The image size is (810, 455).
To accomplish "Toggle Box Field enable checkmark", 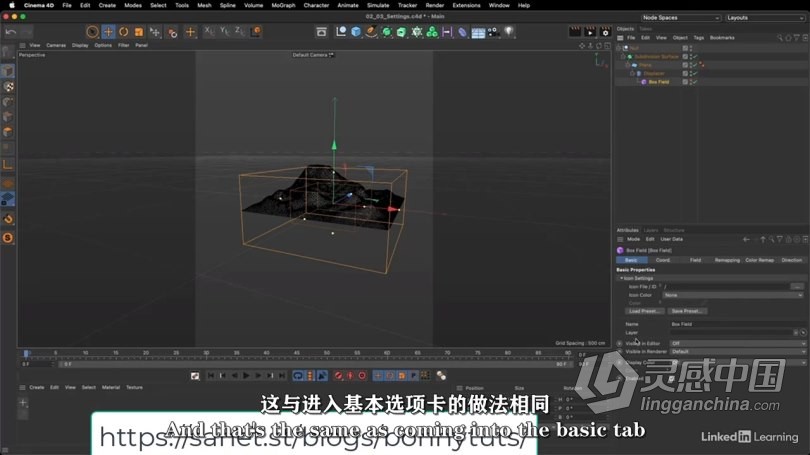I will pos(695,82).
